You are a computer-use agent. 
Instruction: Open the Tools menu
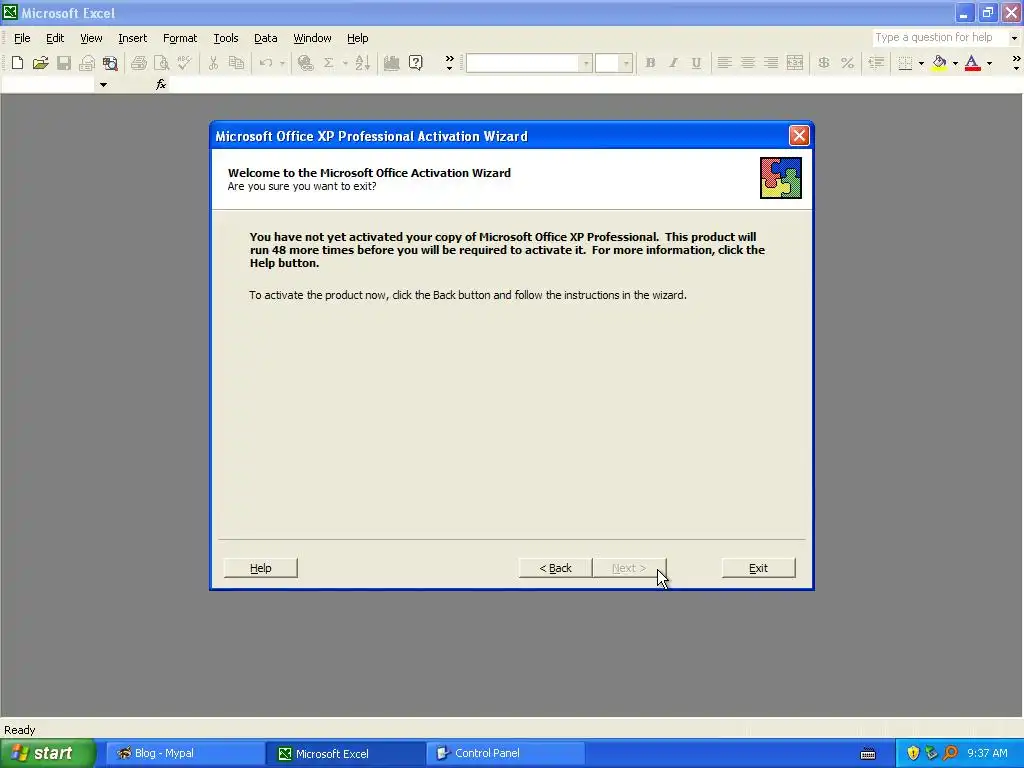[x=226, y=38]
